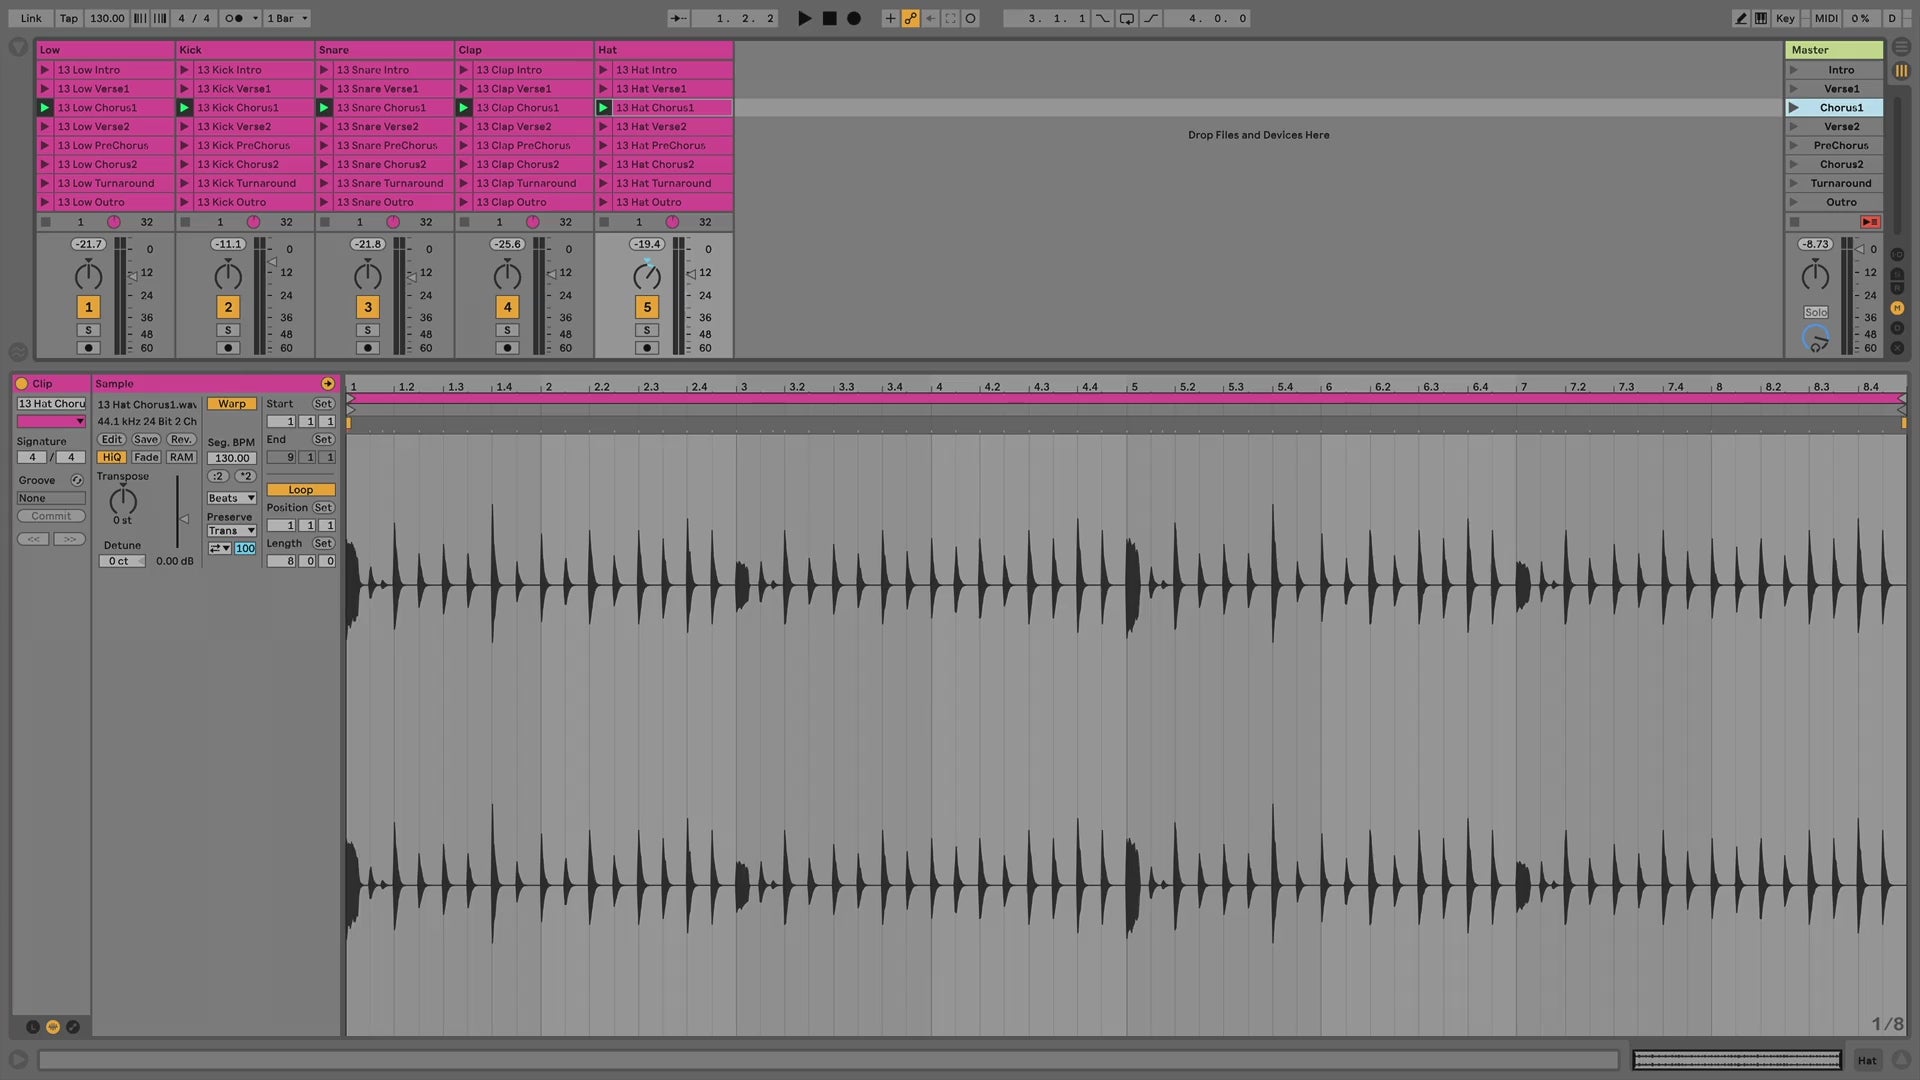The height and width of the screenshot is (1080, 1920).
Task: Stop playback with the Stop button
Action: 829,18
